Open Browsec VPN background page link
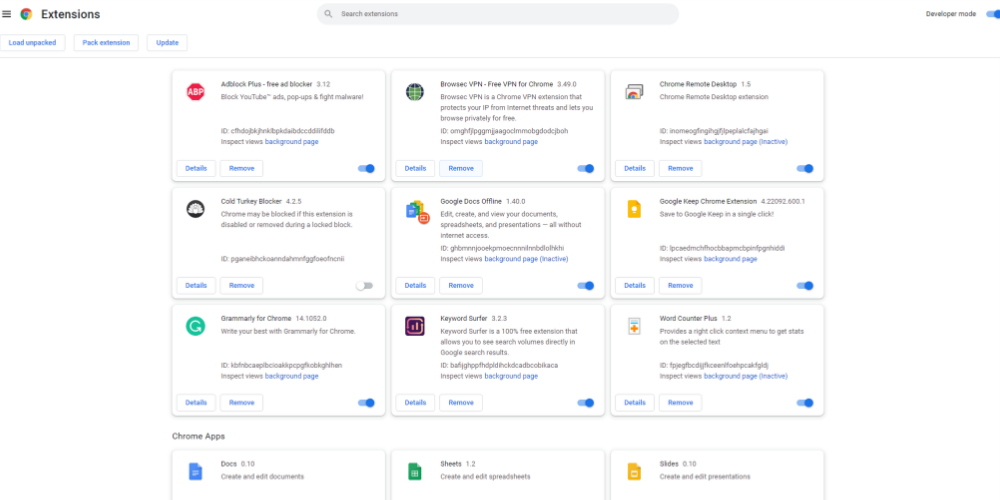Viewport: 1000px width, 500px height. 511,142
